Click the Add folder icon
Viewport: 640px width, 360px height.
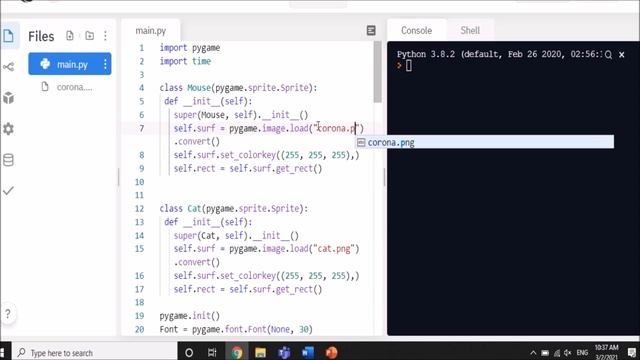(89, 36)
